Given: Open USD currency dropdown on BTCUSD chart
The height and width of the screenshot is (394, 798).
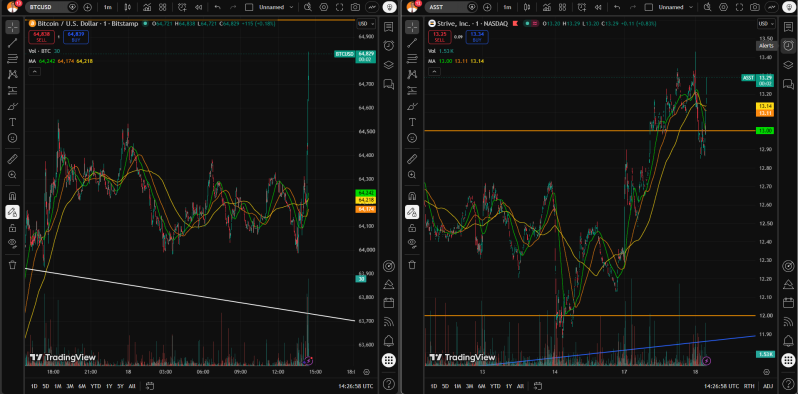Looking at the screenshot, I should (x=366, y=24).
